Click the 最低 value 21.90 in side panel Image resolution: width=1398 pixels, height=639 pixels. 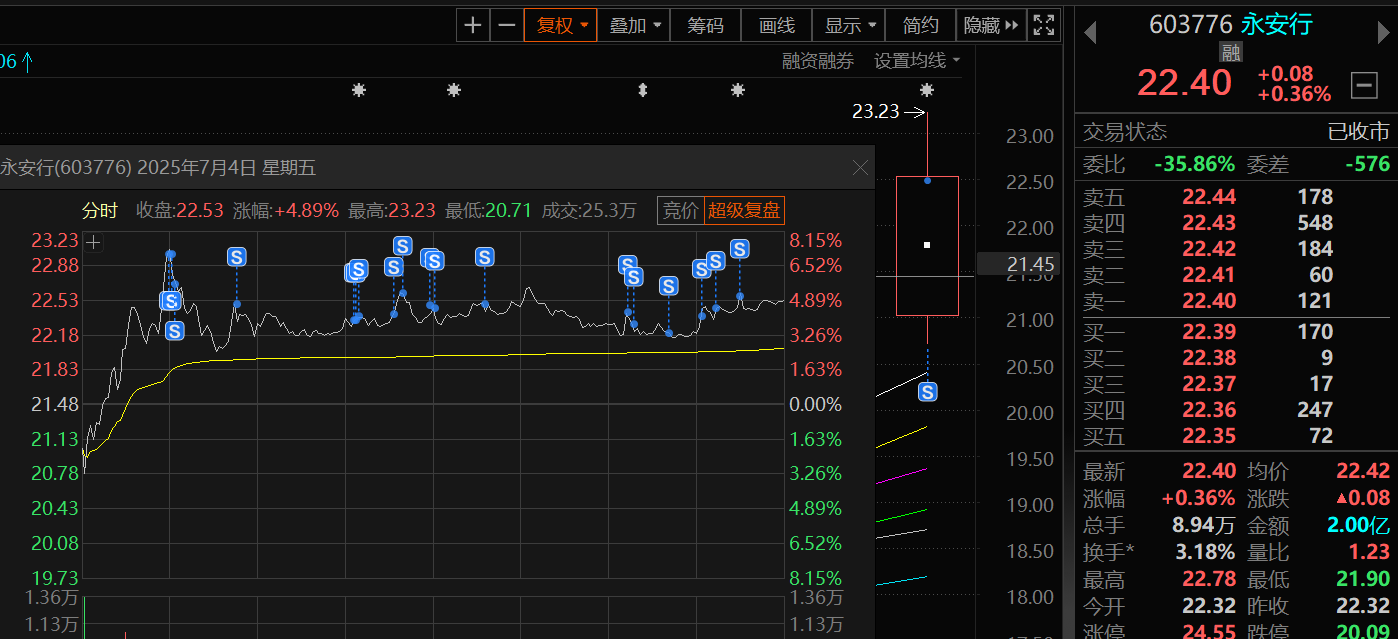[1363, 579]
